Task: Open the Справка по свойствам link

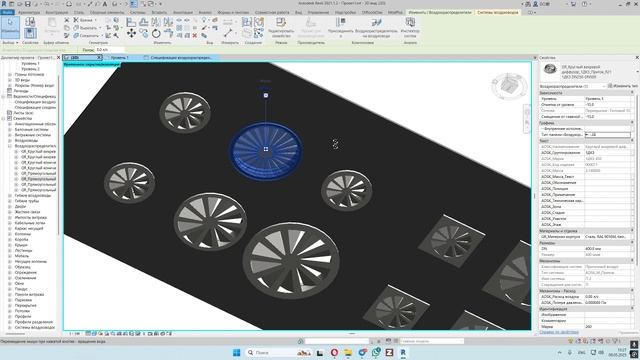Action: (559, 332)
